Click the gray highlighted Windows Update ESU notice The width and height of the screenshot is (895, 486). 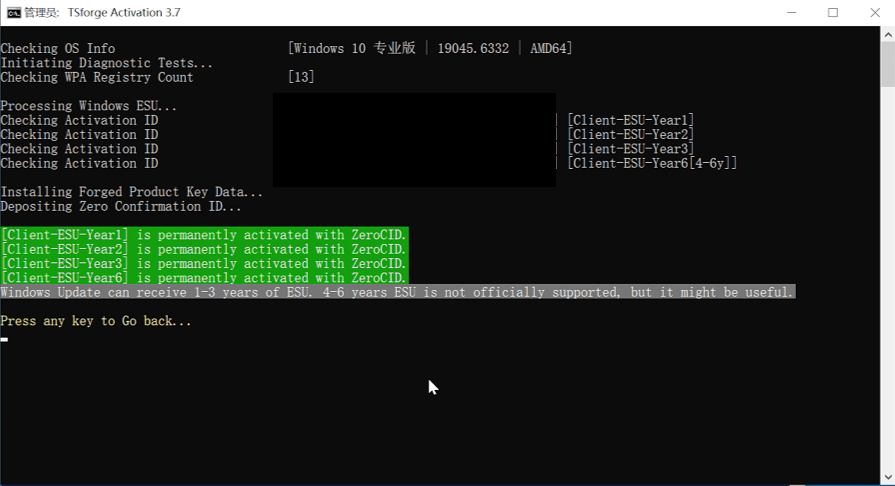pyautogui.click(x=397, y=292)
